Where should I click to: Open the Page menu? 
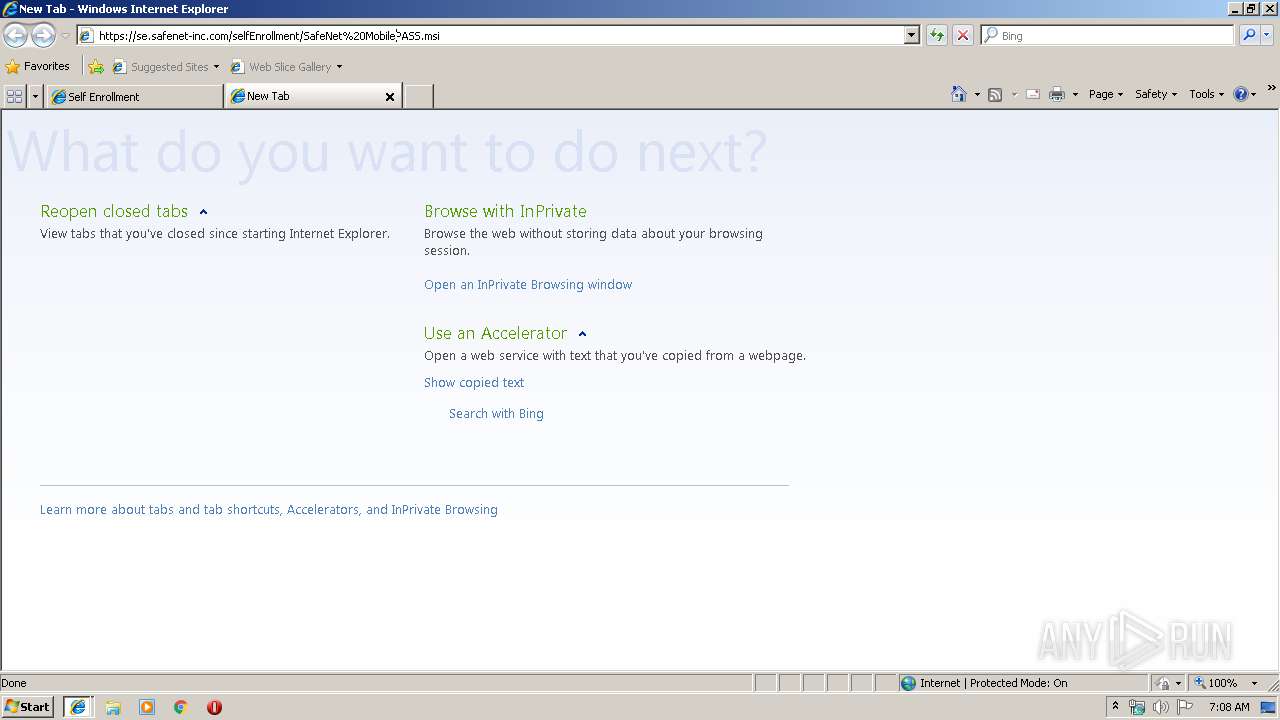tap(1106, 94)
